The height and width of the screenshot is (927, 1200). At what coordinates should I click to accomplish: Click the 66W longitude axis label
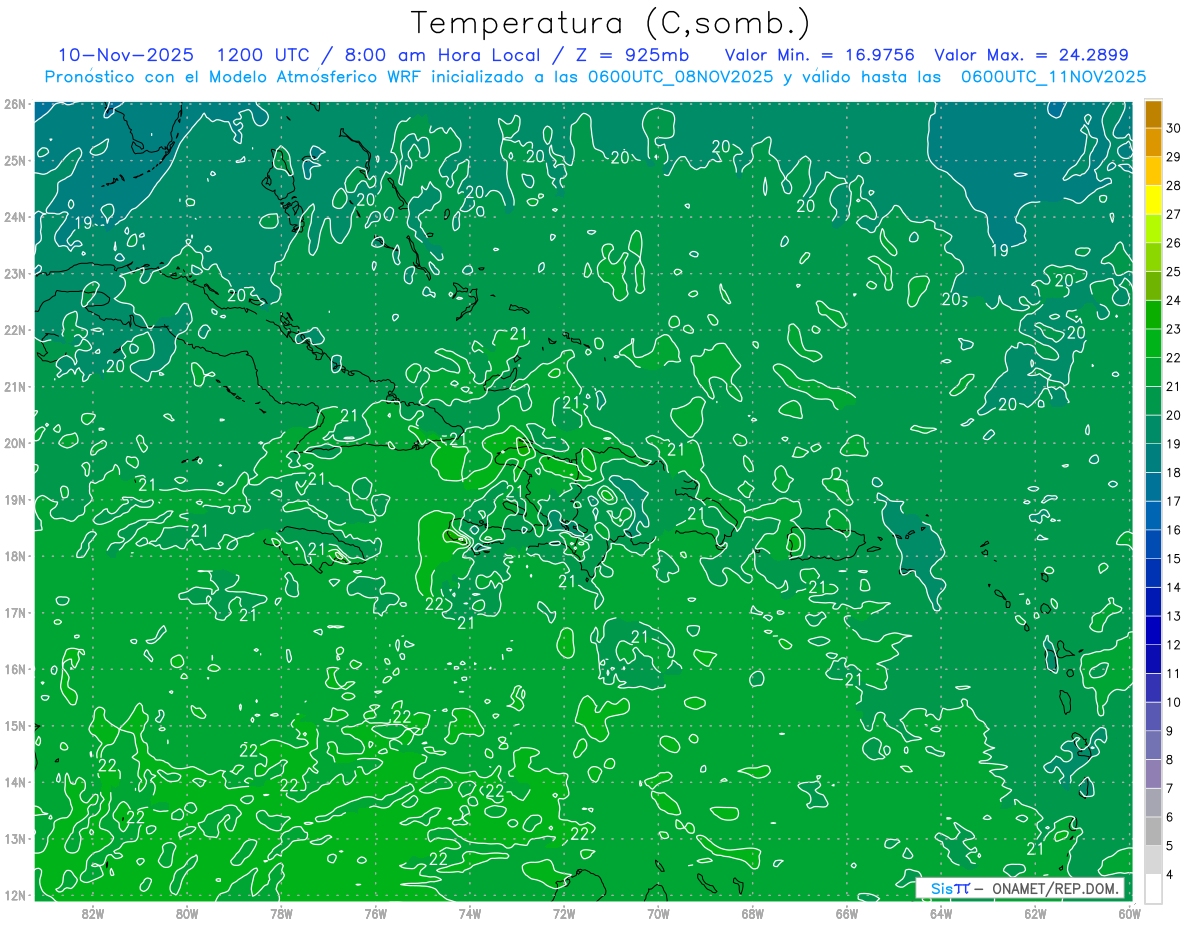[x=847, y=913]
